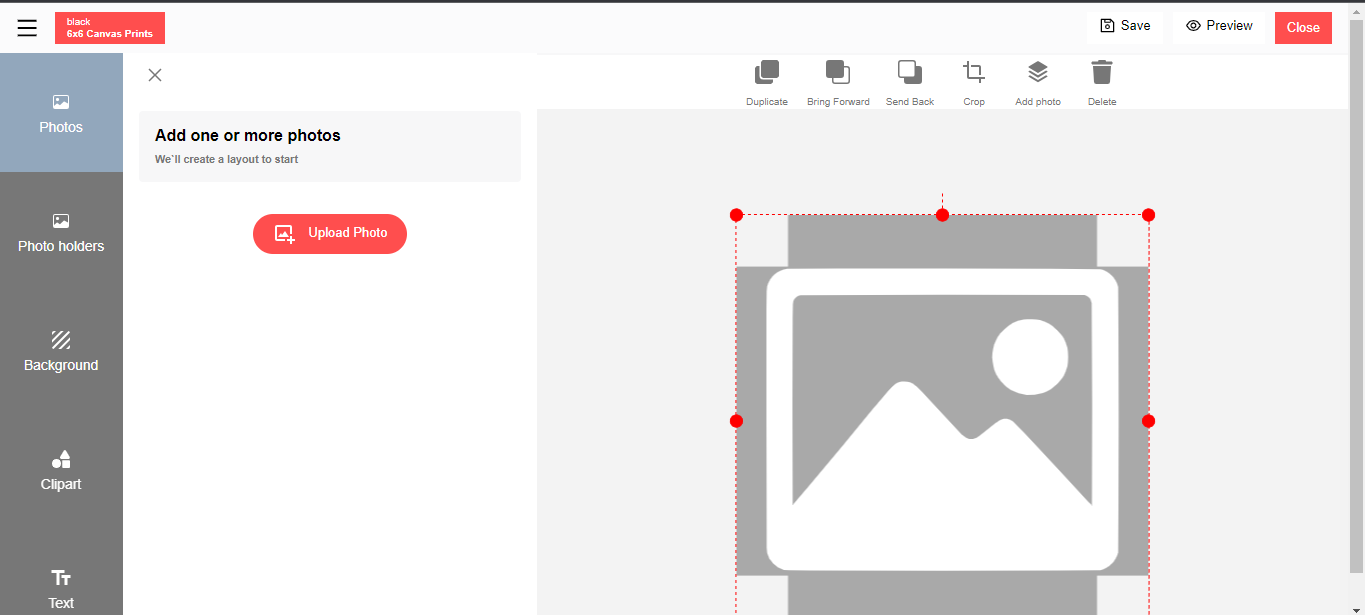Send the selected element back
The image size is (1365, 615).
(x=910, y=83)
